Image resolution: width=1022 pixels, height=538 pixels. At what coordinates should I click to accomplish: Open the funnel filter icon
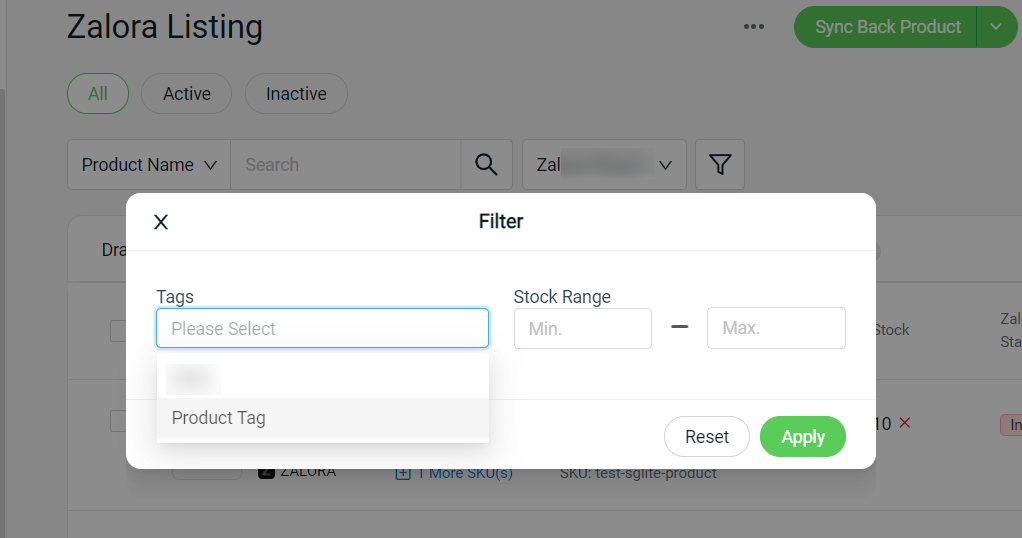pyautogui.click(x=719, y=165)
